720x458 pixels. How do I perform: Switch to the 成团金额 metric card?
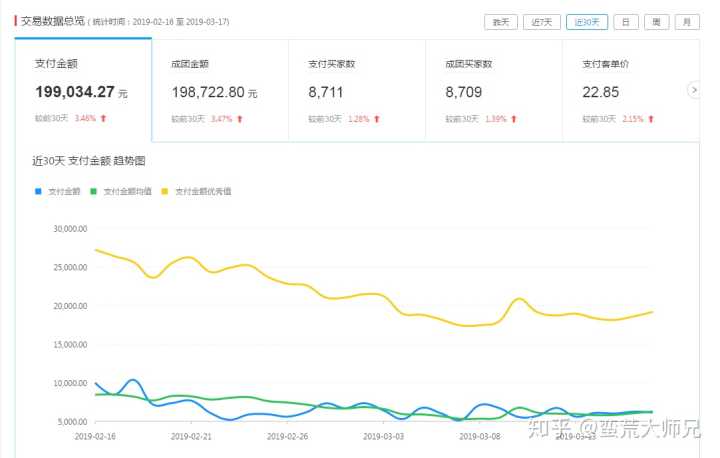coord(220,92)
